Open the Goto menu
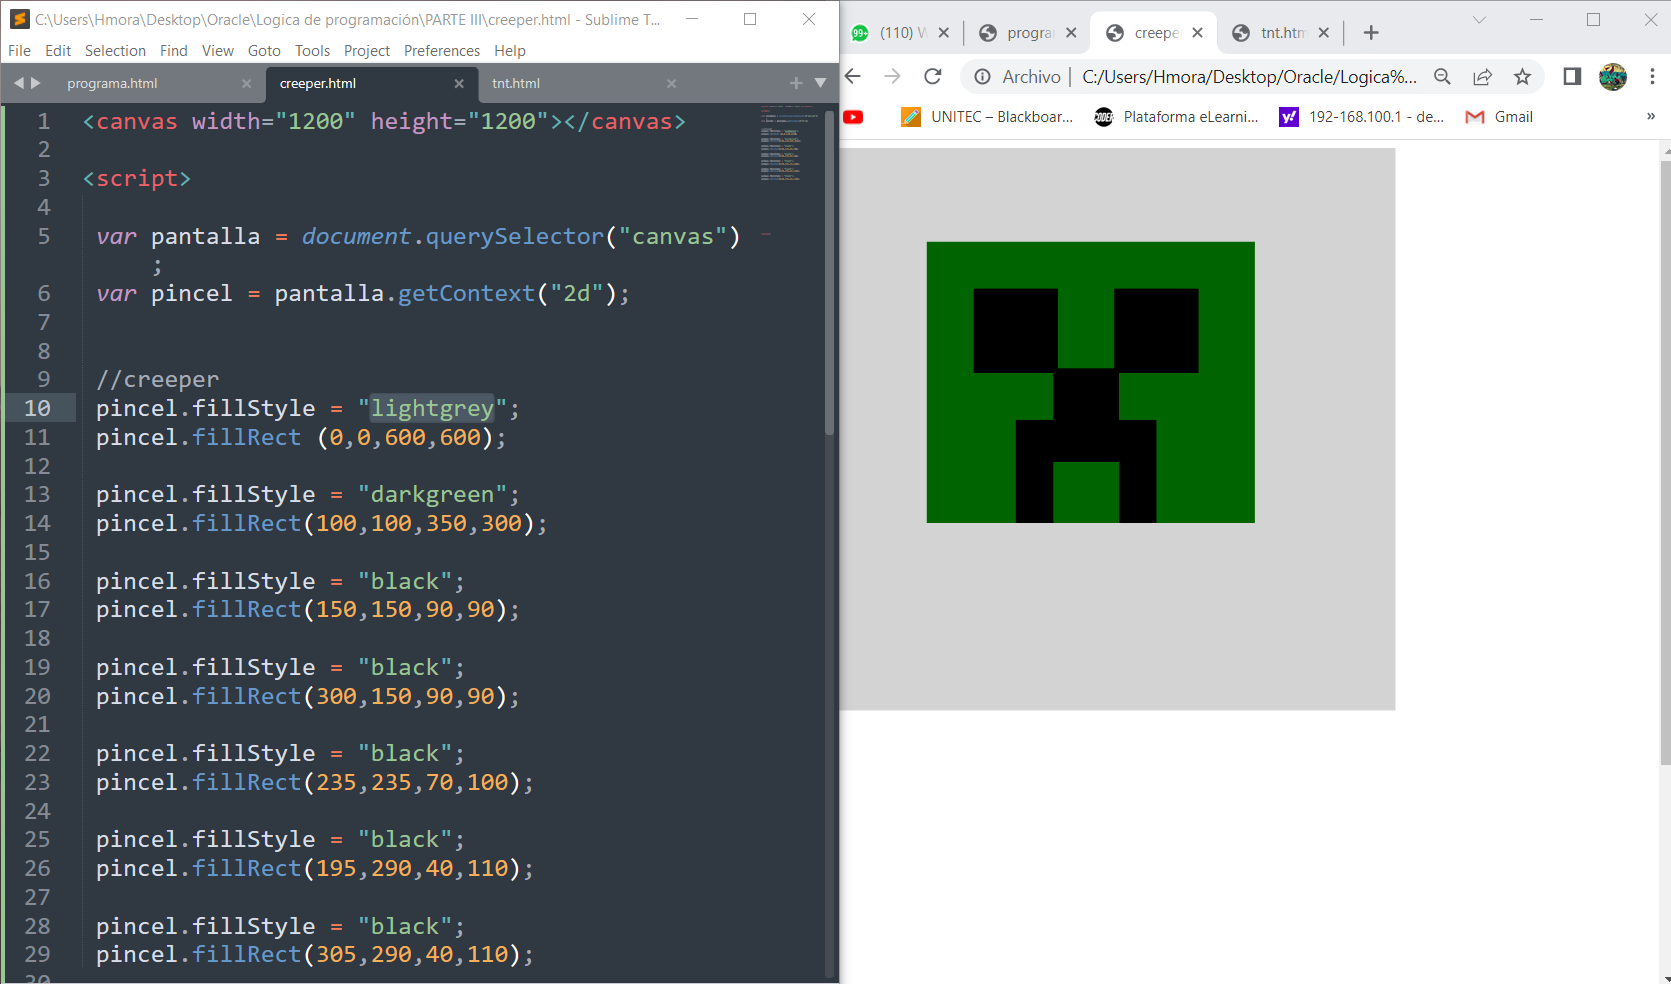The height and width of the screenshot is (984, 1671). click(x=264, y=51)
